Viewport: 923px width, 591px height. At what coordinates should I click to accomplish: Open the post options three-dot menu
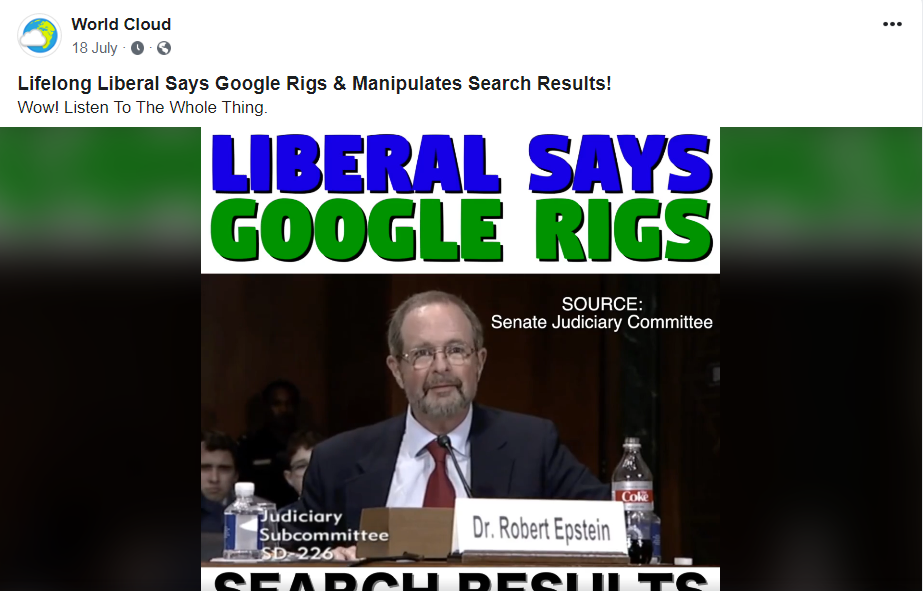pyautogui.click(x=892, y=24)
